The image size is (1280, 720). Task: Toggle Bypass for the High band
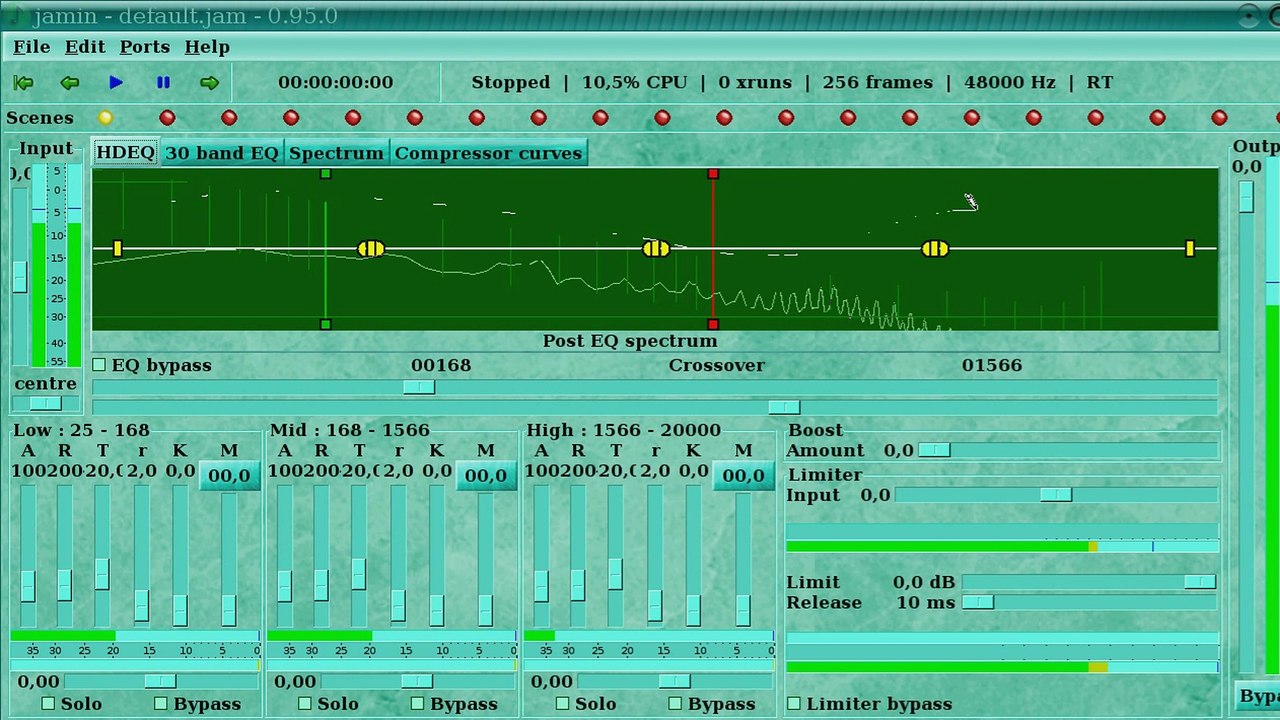click(675, 704)
